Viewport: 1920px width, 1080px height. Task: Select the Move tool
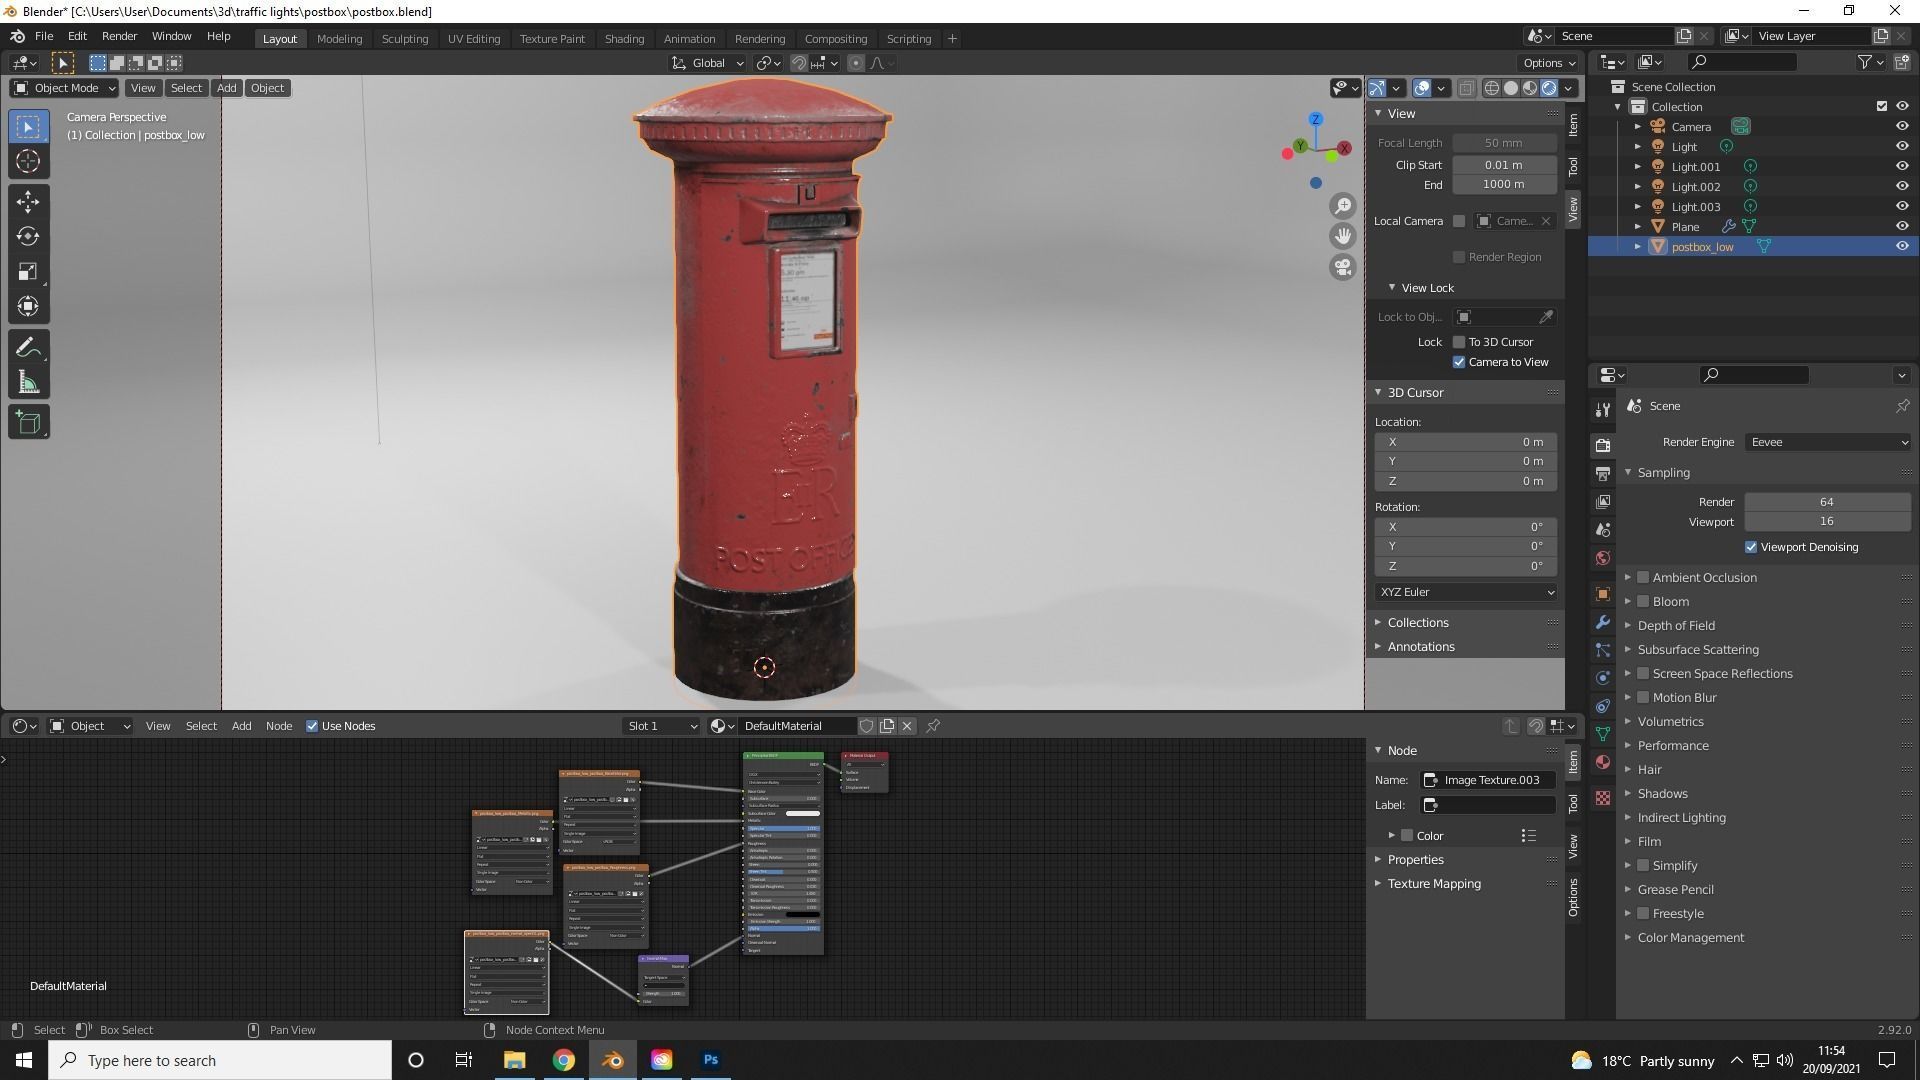click(x=28, y=202)
